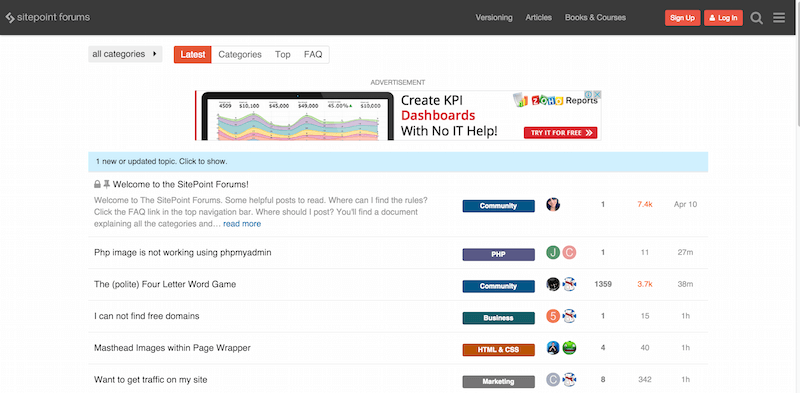The width and height of the screenshot is (800, 393).
Task: Click Community badge on Four Letter Word Game row
Action: tap(498, 286)
